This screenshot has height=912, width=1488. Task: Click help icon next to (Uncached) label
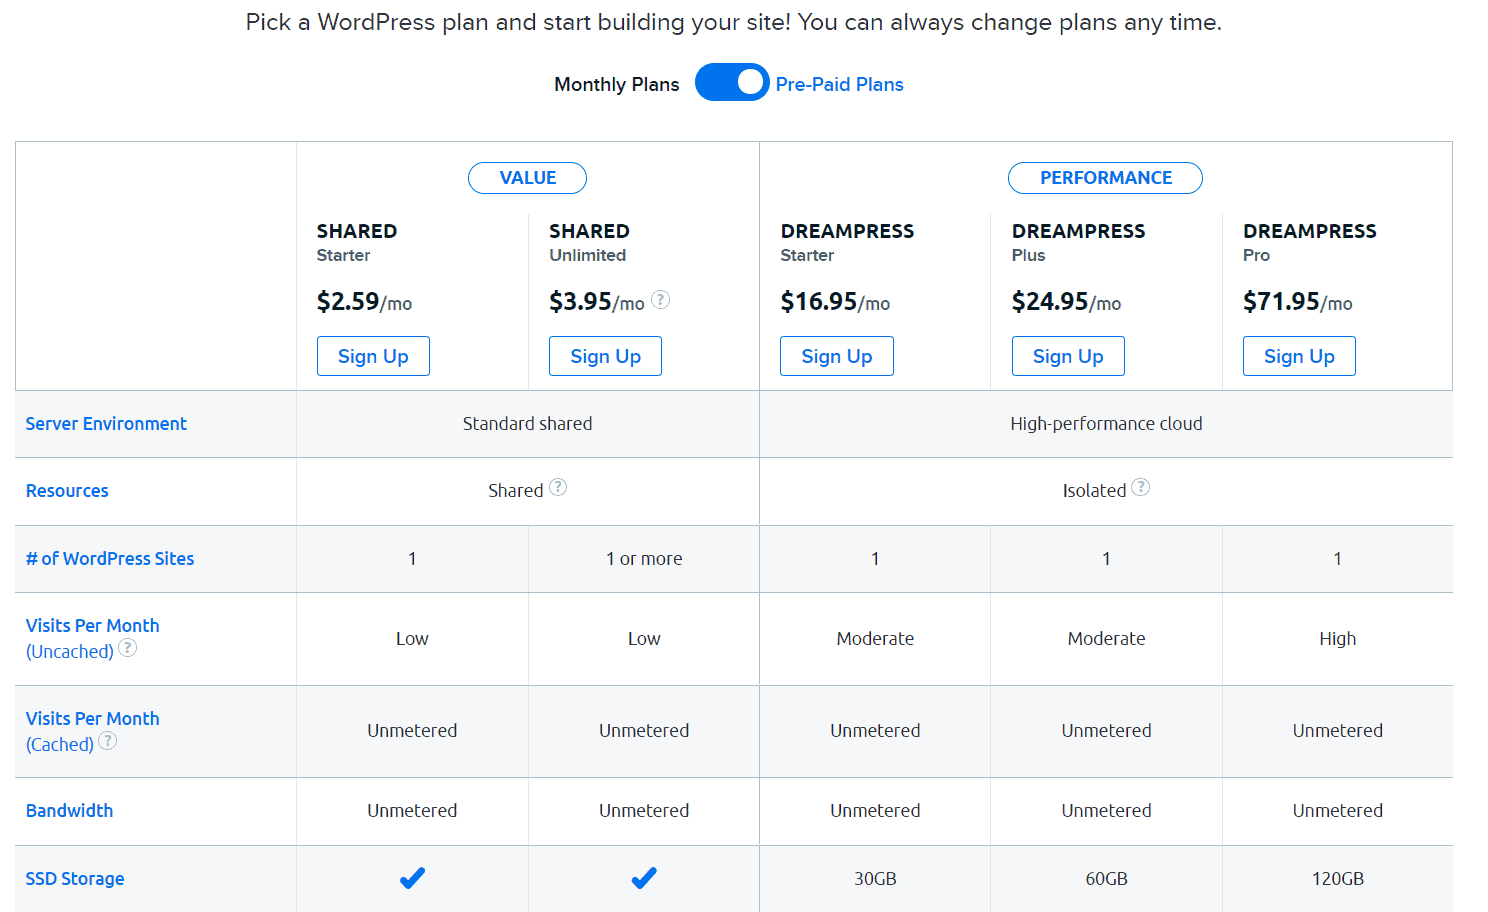(128, 648)
